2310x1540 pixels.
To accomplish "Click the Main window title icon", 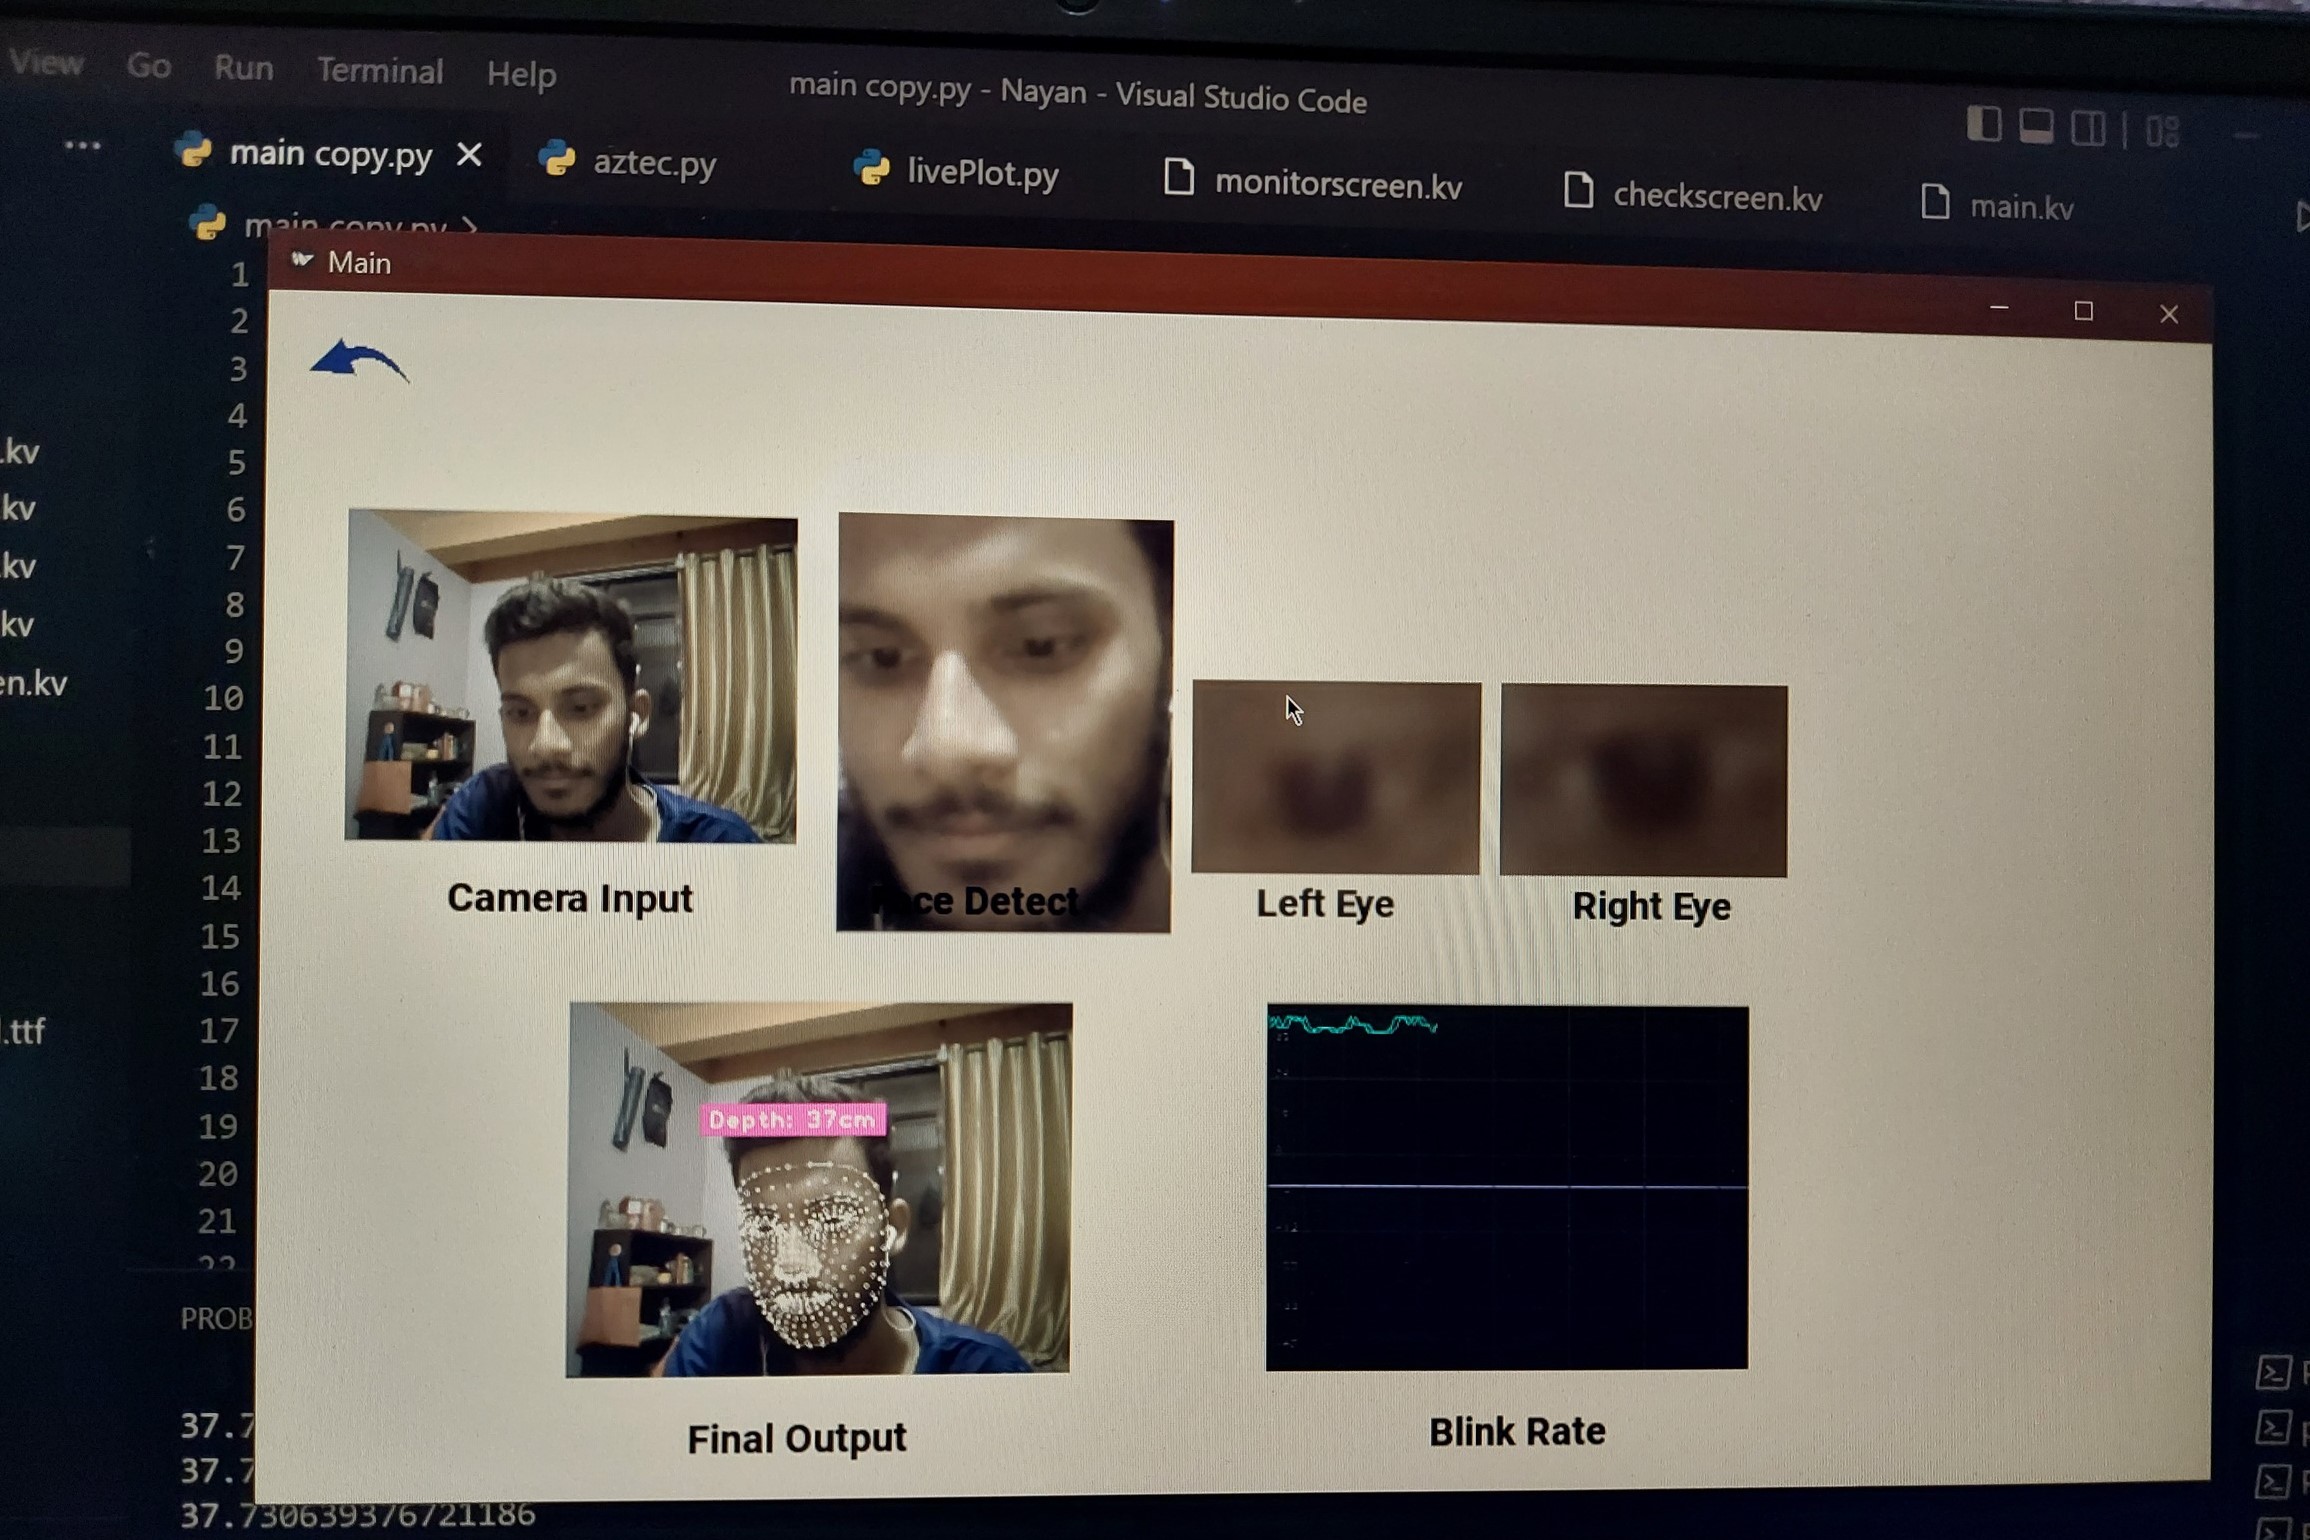I will pyautogui.click(x=302, y=260).
